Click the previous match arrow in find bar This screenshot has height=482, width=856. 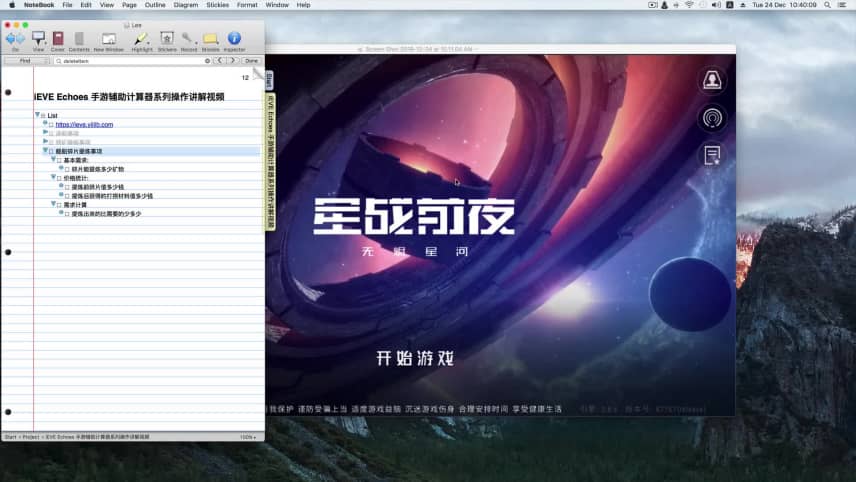point(220,61)
